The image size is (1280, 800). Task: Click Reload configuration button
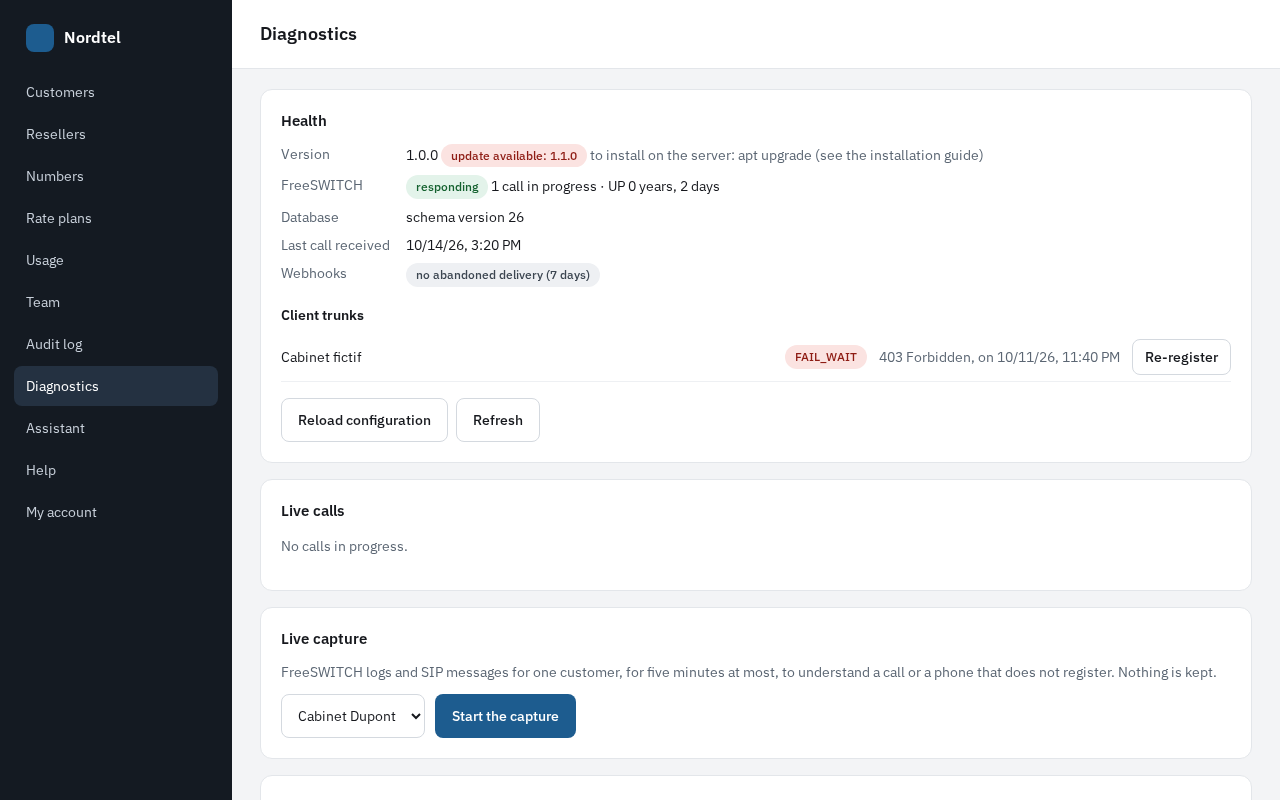(364, 420)
